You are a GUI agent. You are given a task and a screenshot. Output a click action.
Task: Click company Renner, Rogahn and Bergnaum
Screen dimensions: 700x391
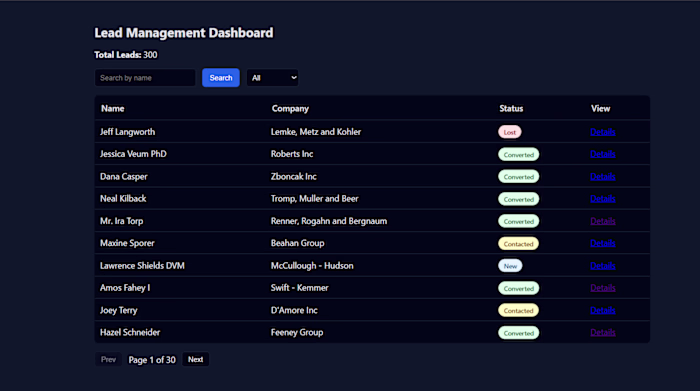tap(329, 221)
